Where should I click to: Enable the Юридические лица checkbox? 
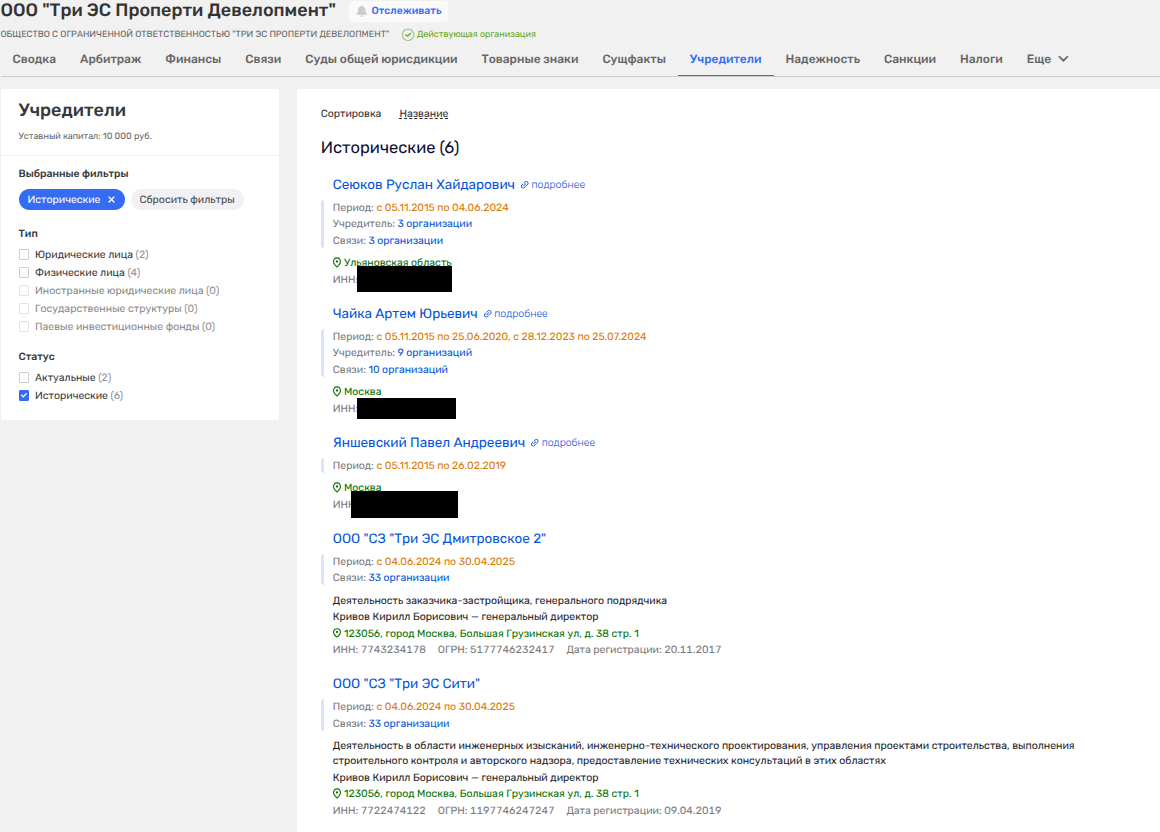24,255
